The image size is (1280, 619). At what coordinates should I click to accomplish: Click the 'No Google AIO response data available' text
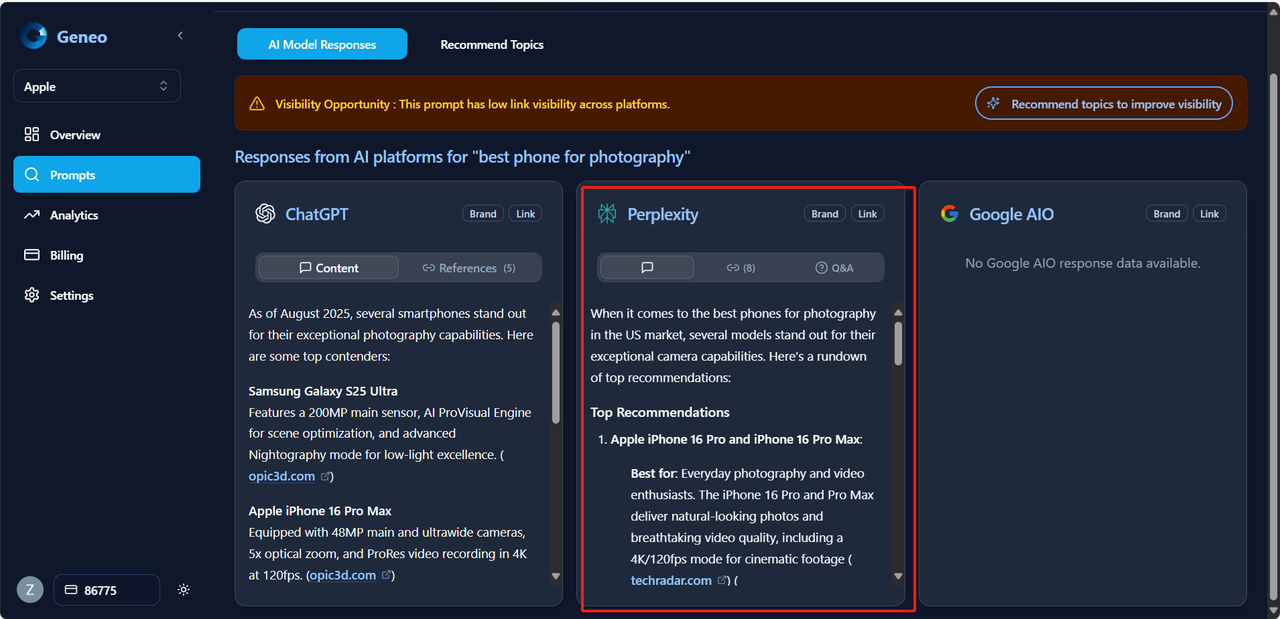(x=1083, y=263)
